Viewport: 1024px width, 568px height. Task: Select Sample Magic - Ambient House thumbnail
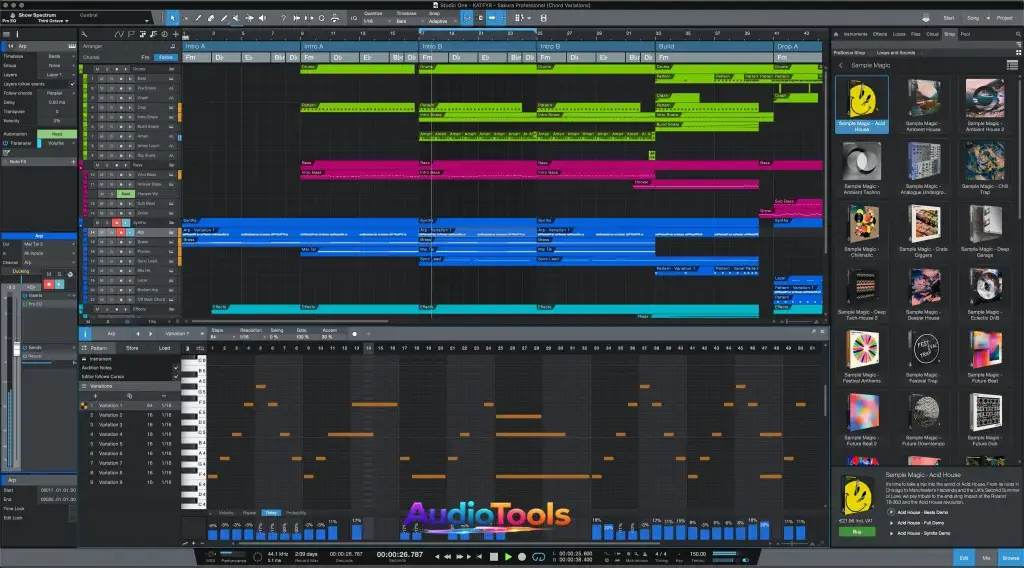(x=923, y=106)
